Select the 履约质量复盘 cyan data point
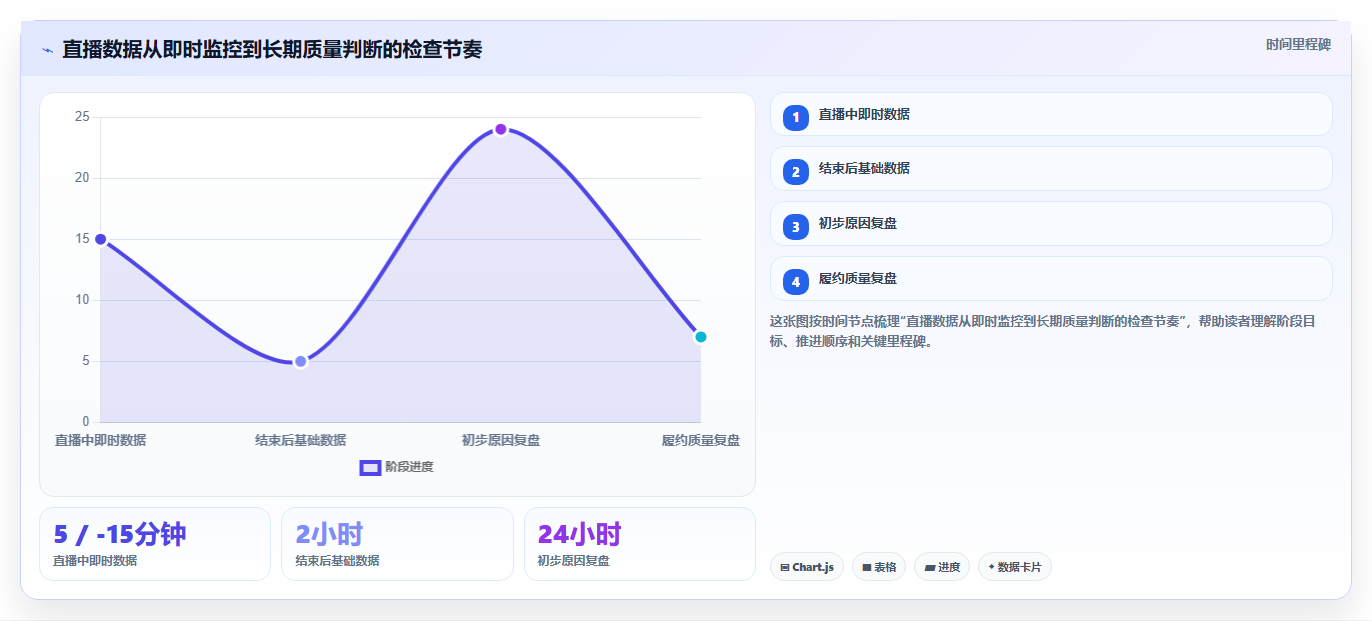 [701, 337]
